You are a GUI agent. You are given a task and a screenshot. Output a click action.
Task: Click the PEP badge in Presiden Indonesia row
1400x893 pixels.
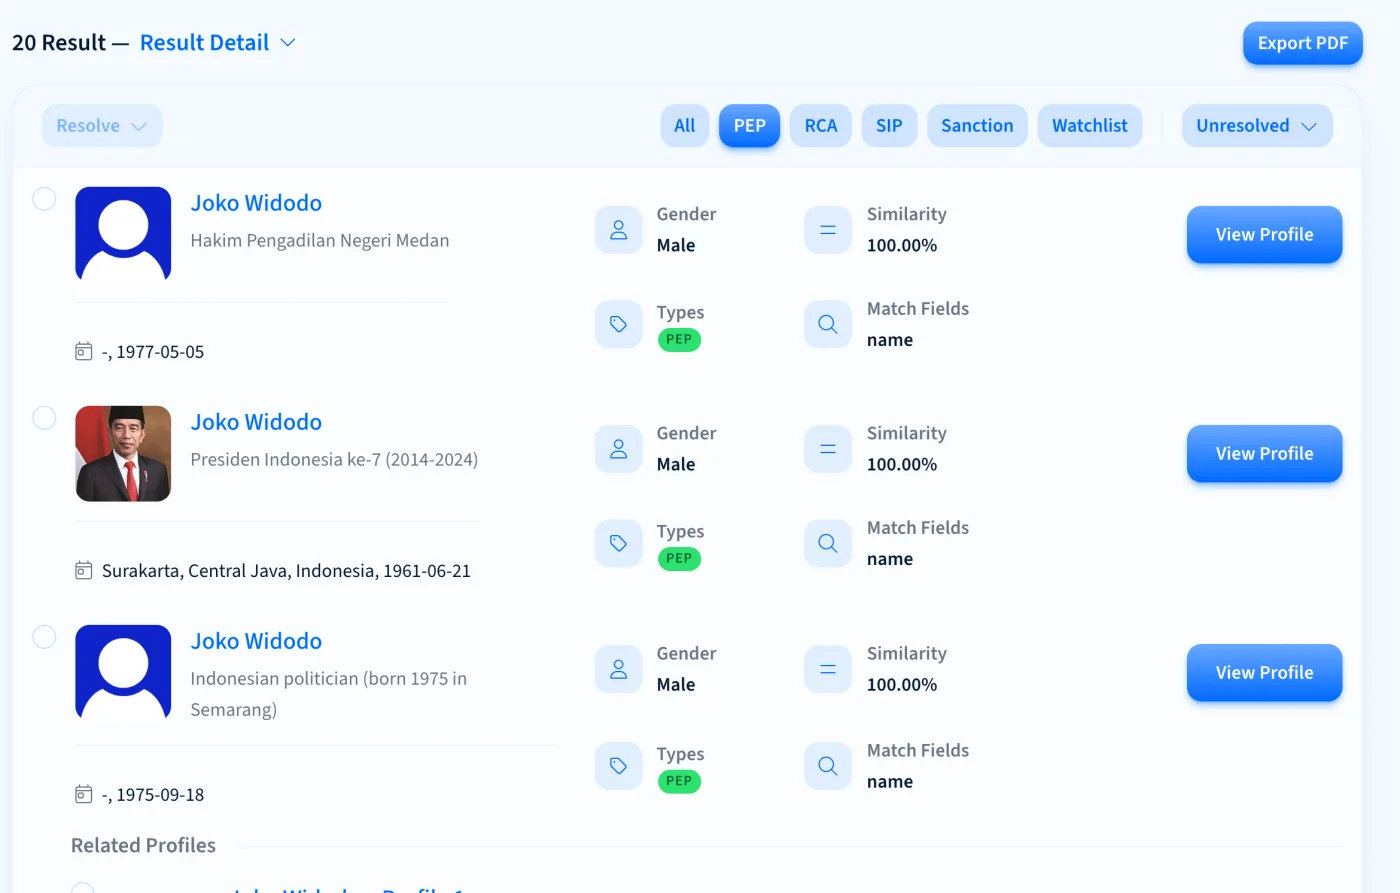(x=679, y=559)
